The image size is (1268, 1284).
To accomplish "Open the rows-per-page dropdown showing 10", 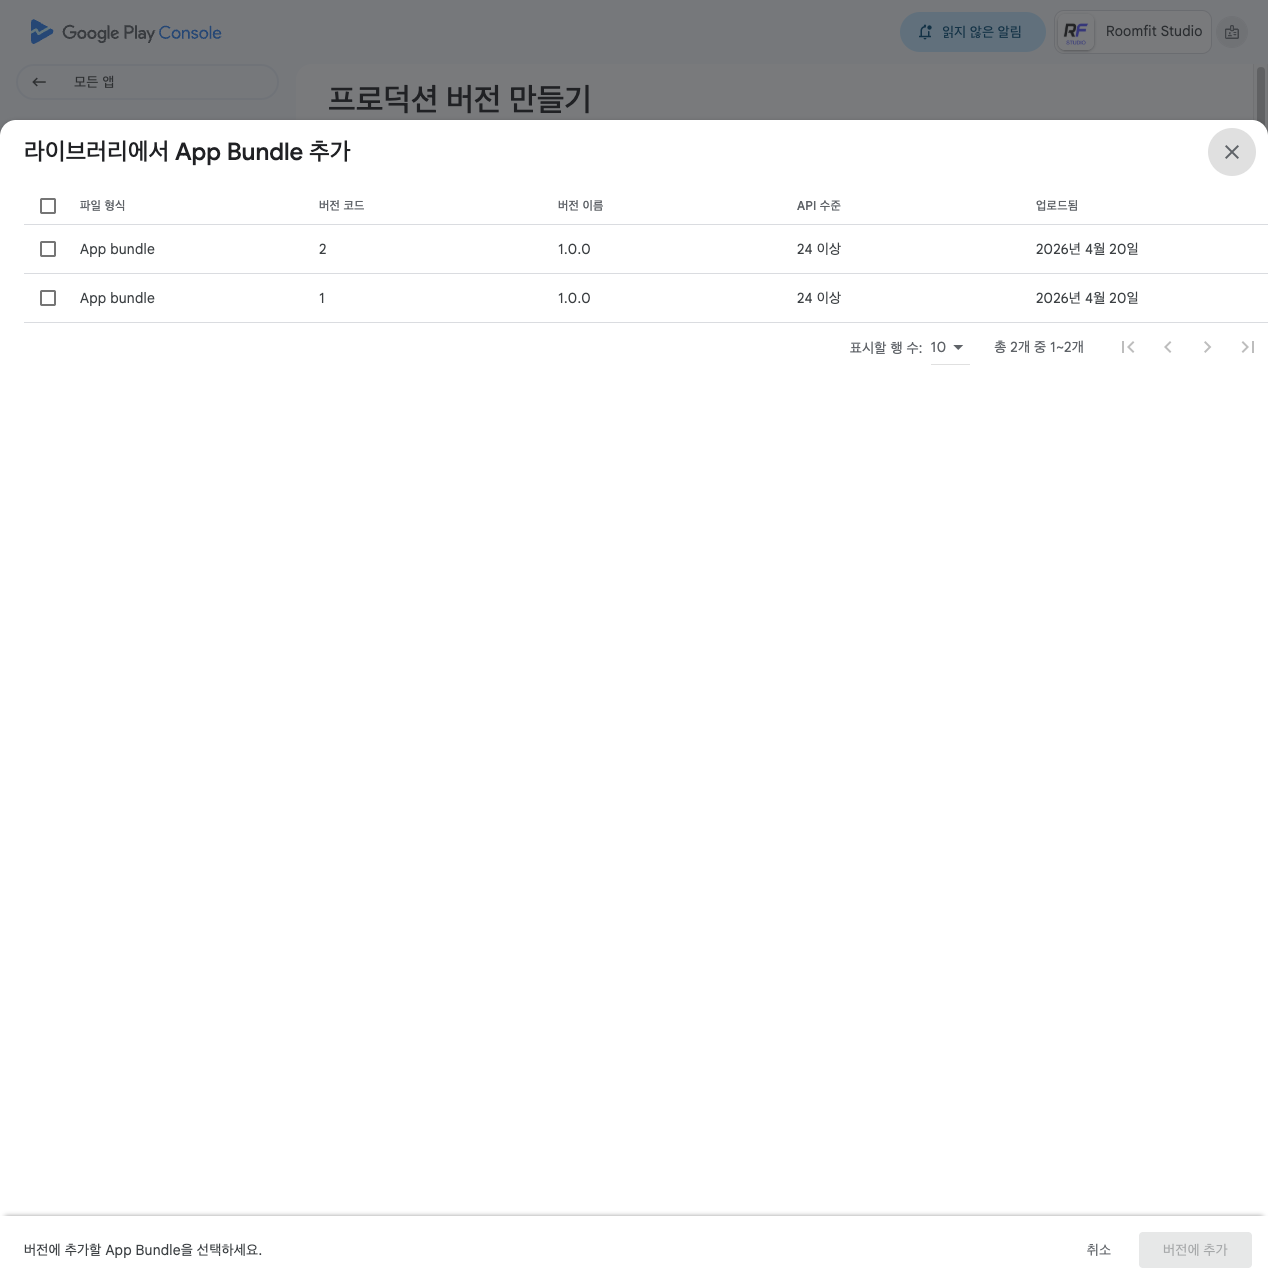I will pyautogui.click(x=948, y=348).
